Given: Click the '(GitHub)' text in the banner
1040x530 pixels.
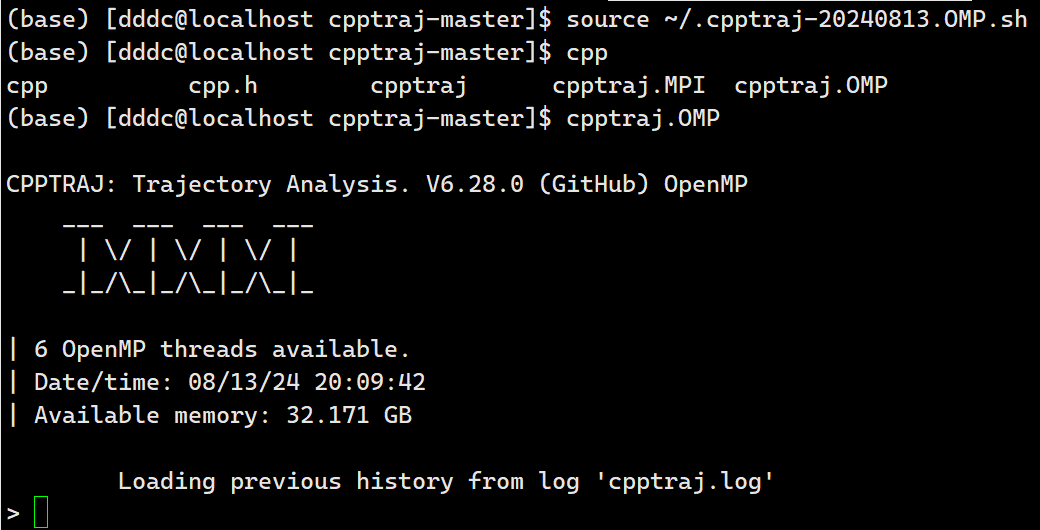Looking at the screenshot, I should 594,184.
